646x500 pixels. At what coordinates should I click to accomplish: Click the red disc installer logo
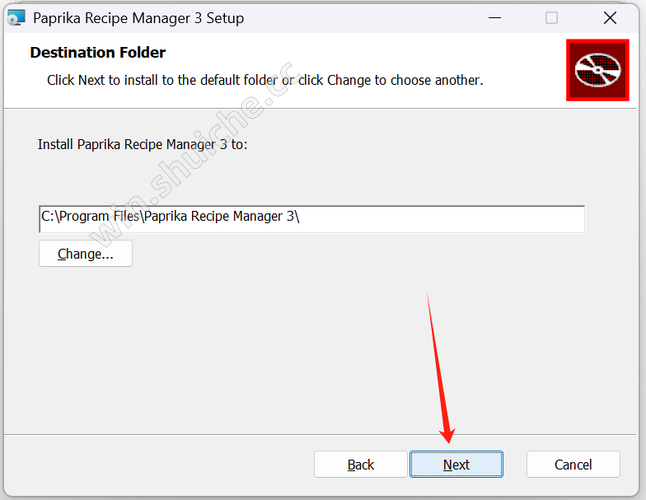597,70
